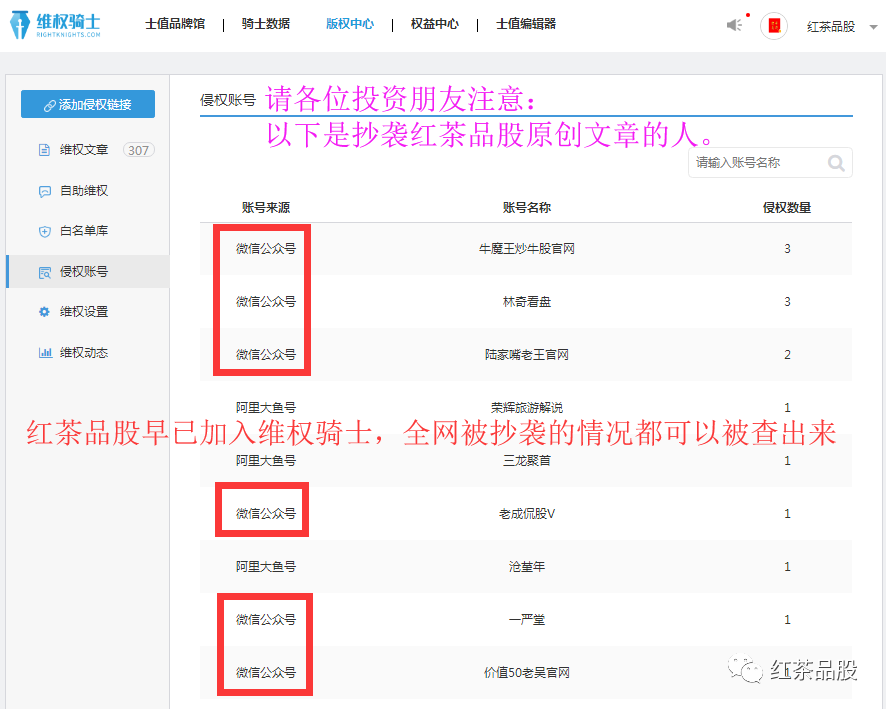Click the 账号来源 column header

(x=266, y=207)
